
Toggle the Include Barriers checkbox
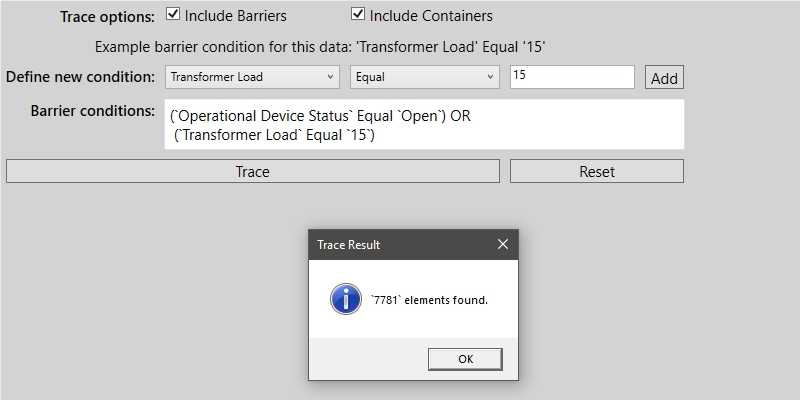click(173, 15)
